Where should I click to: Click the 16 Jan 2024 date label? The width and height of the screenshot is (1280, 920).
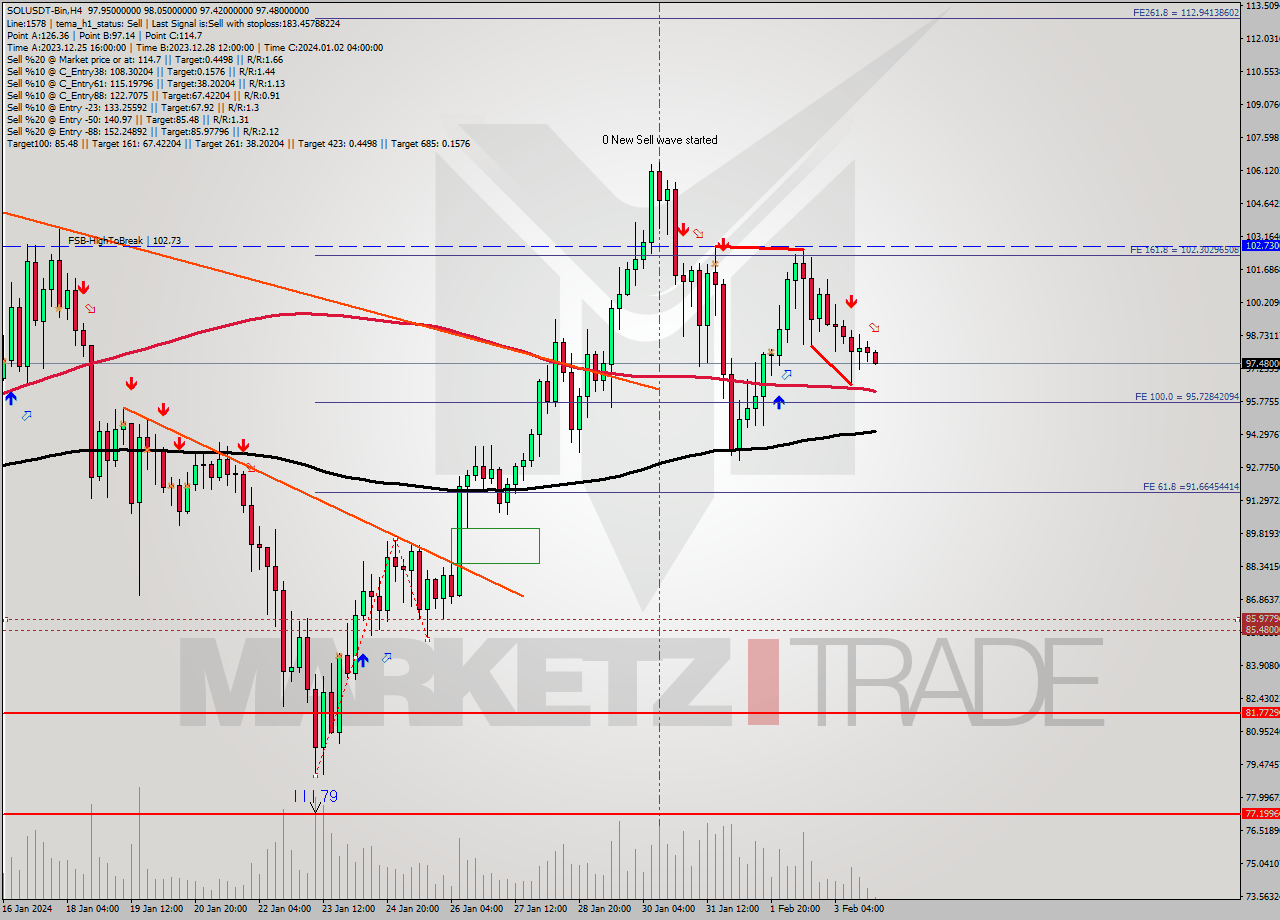(27, 909)
